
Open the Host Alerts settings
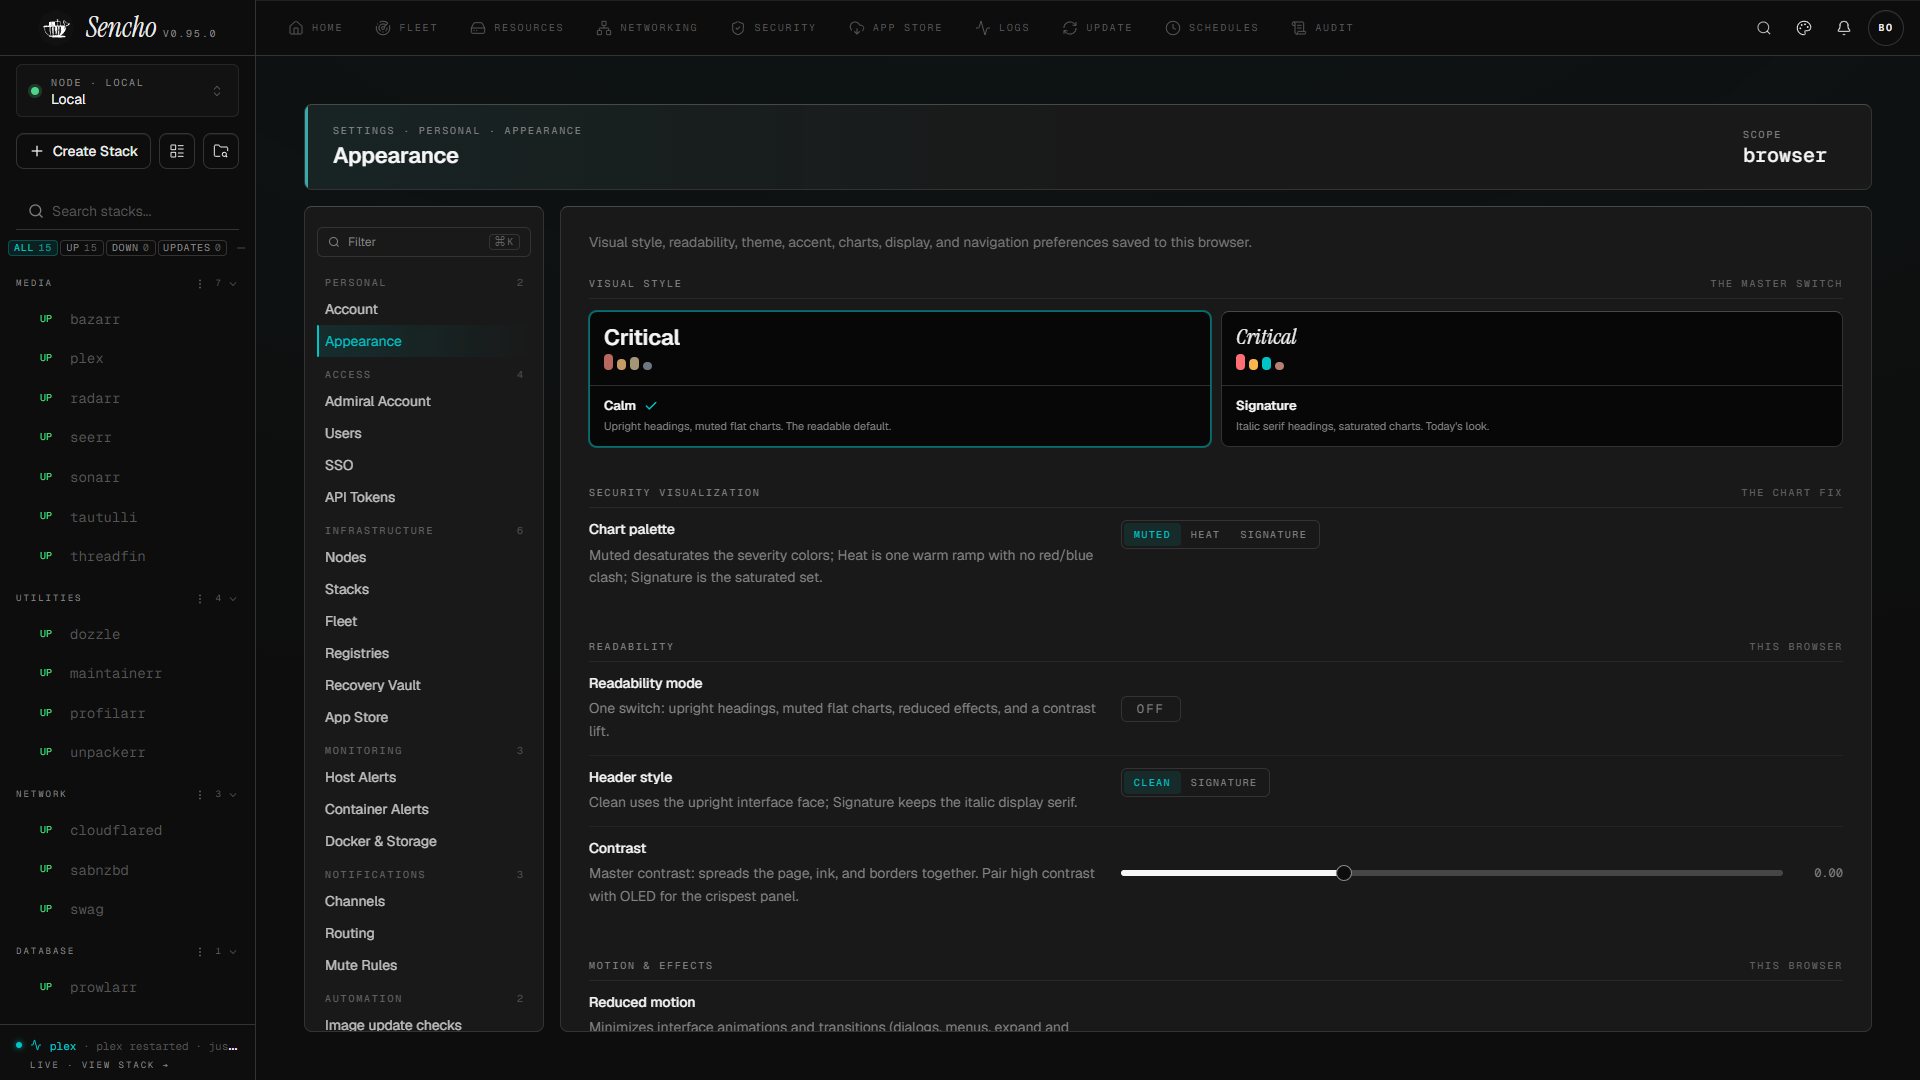click(423, 778)
